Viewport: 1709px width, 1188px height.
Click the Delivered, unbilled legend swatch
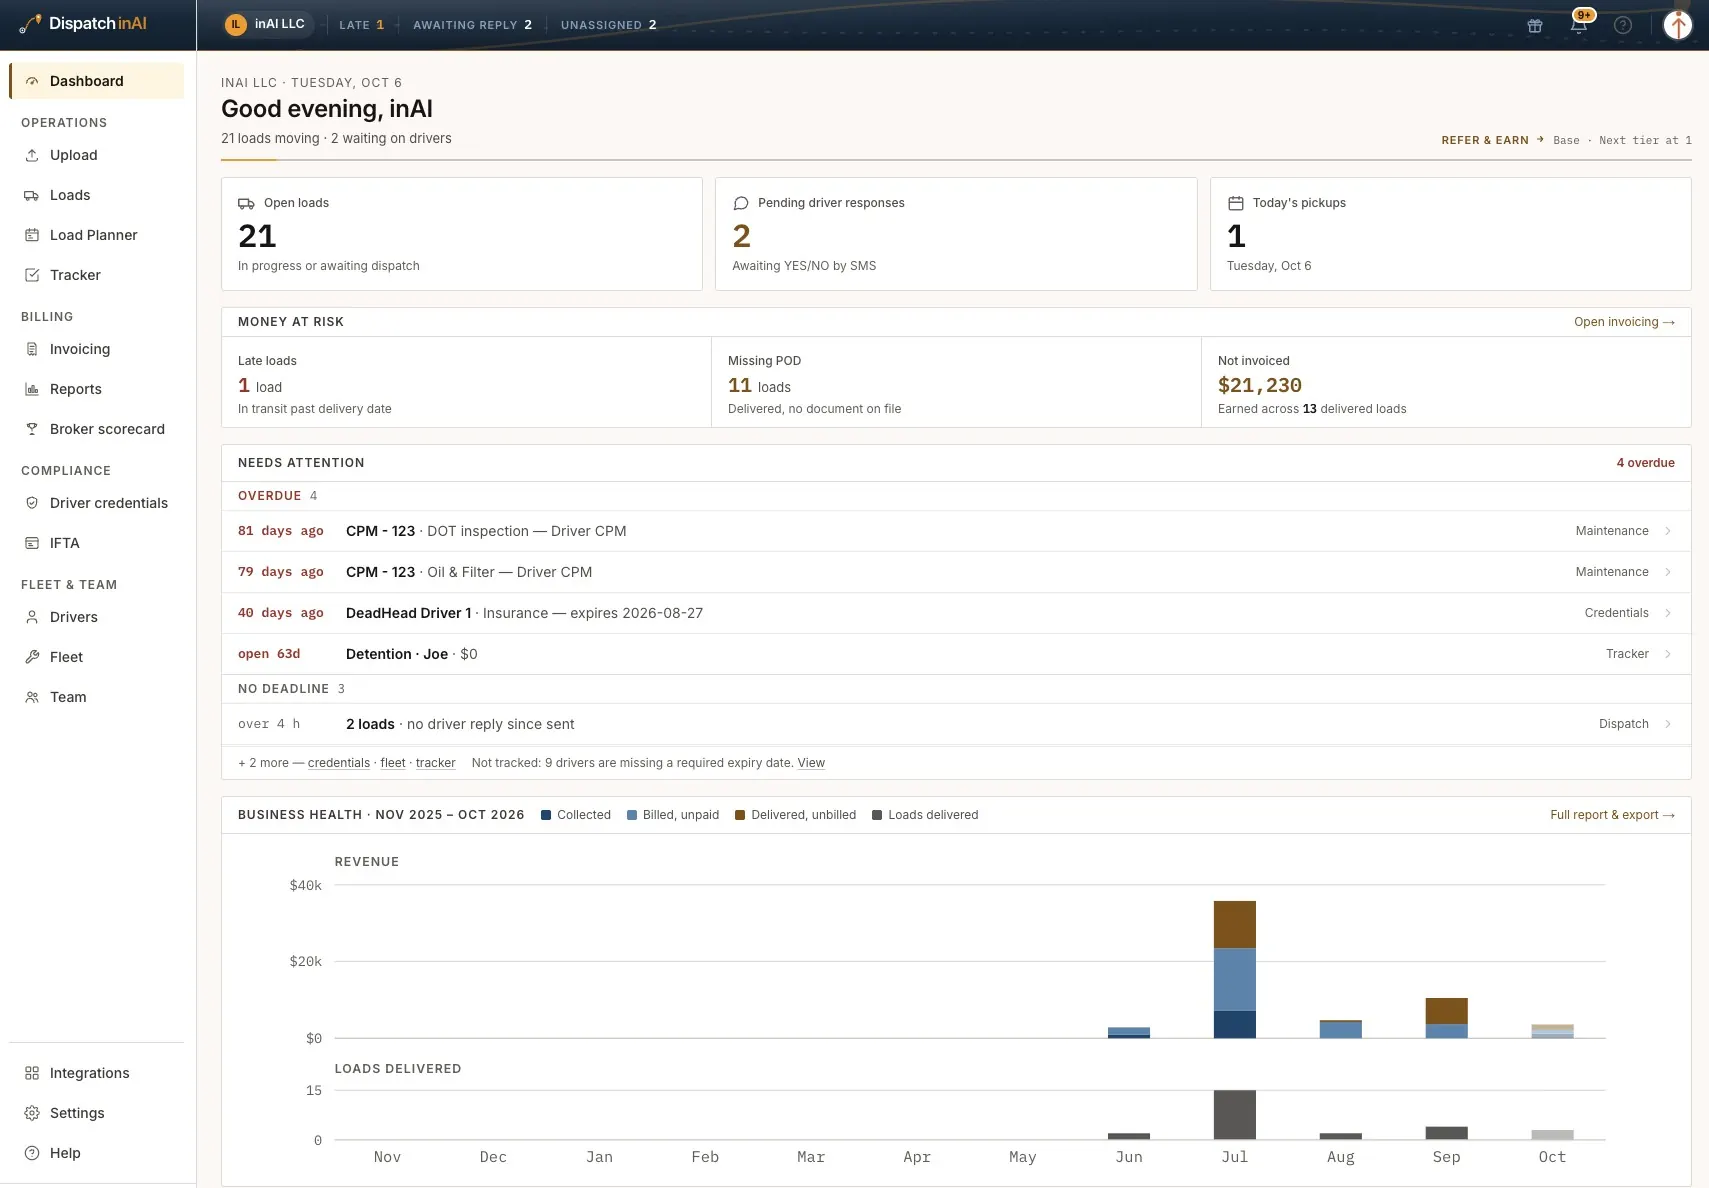pos(740,815)
